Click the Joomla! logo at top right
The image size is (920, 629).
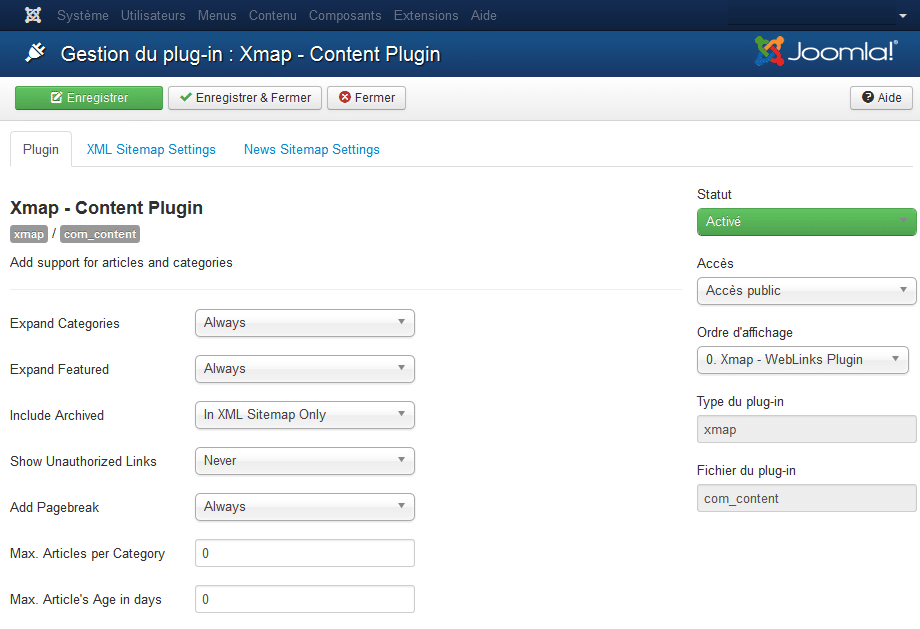point(826,52)
